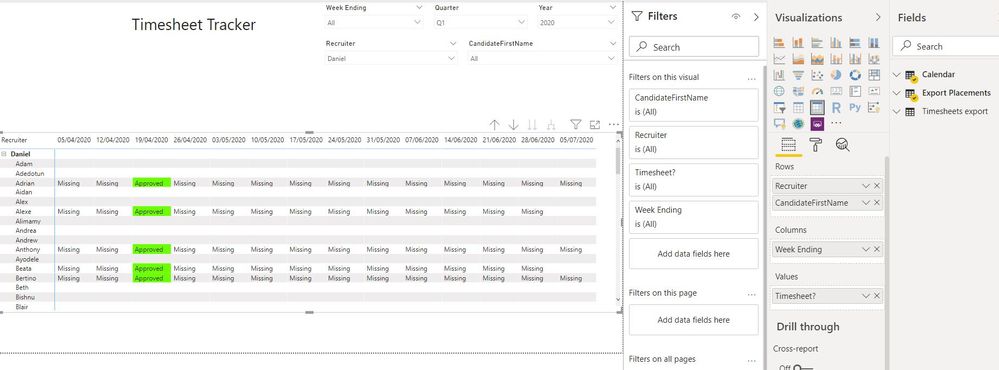Image resolution: width=999 pixels, height=370 pixels.
Task: Open the Recruiter is (All) filter card
Action: click(694, 142)
